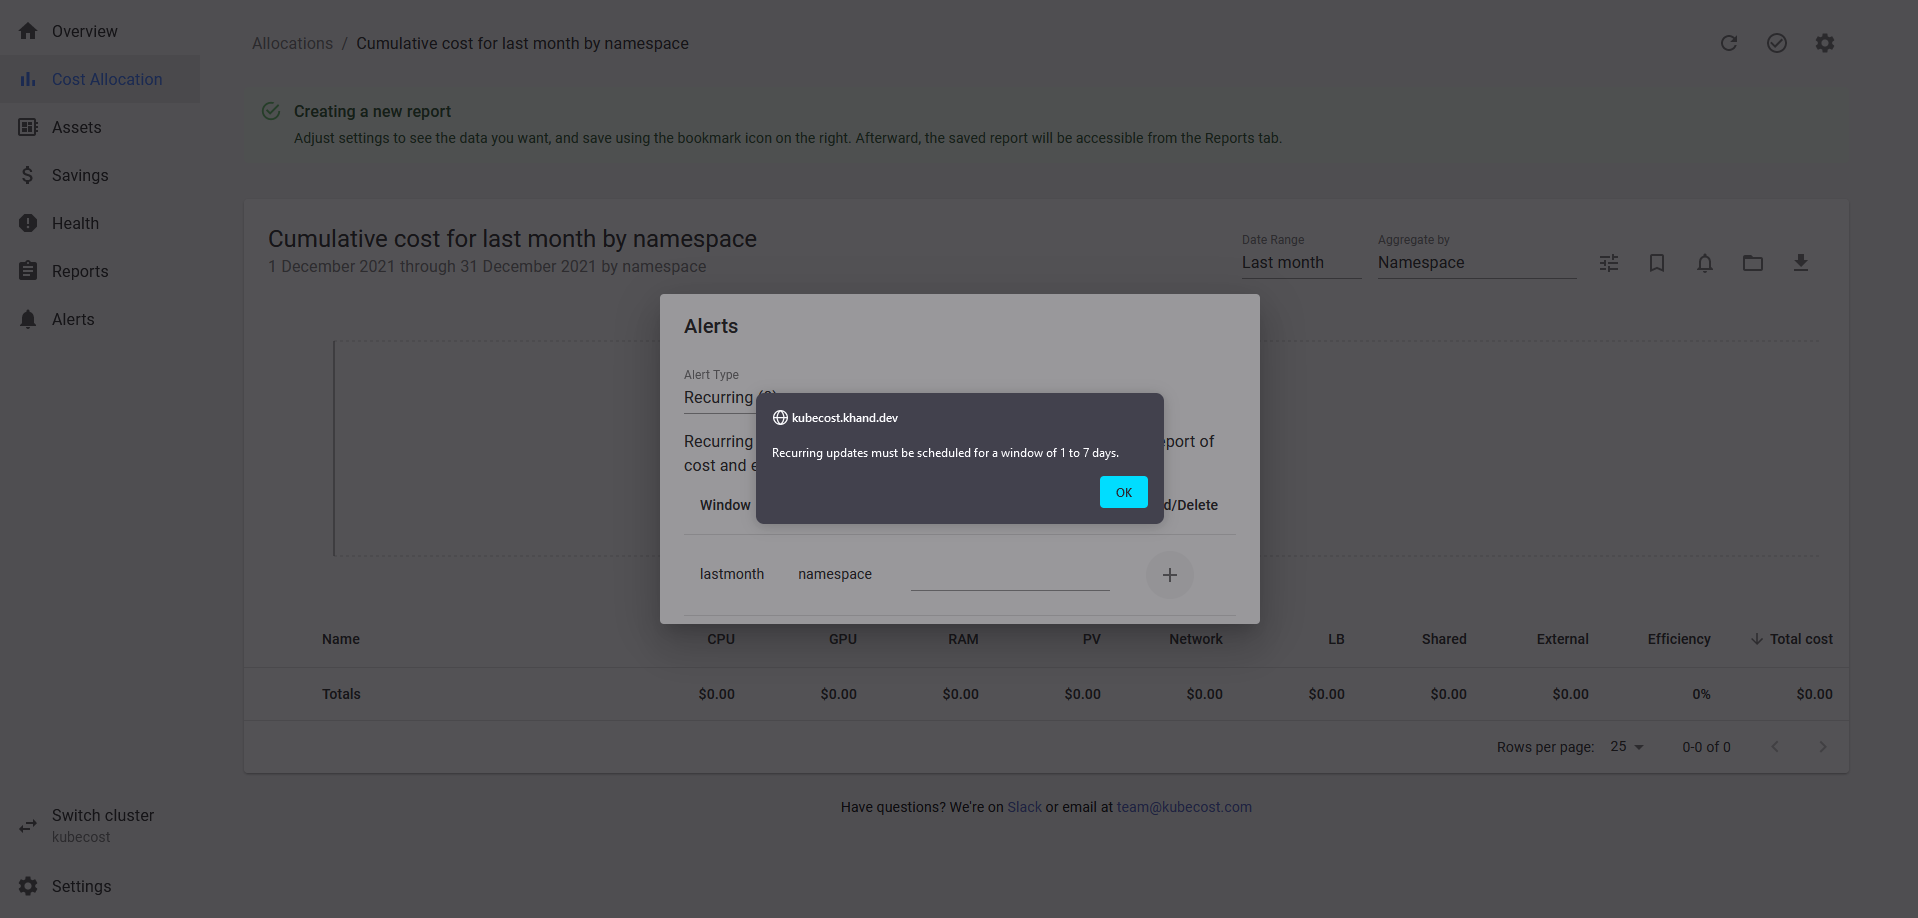
Task: Click the CPU column header
Action: (721, 639)
